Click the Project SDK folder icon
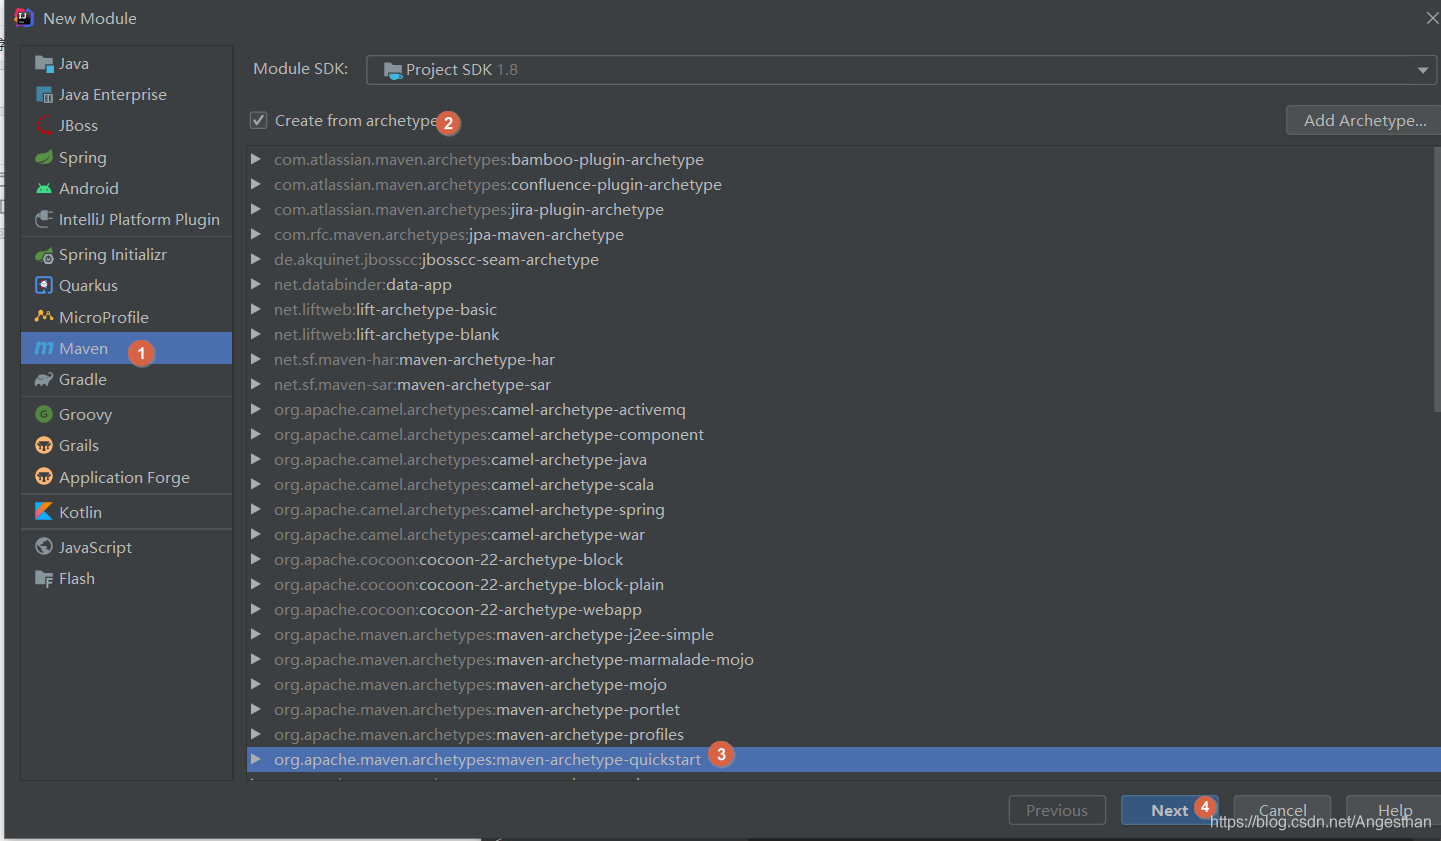The height and width of the screenshot is (841, 1441). (393, 70)
